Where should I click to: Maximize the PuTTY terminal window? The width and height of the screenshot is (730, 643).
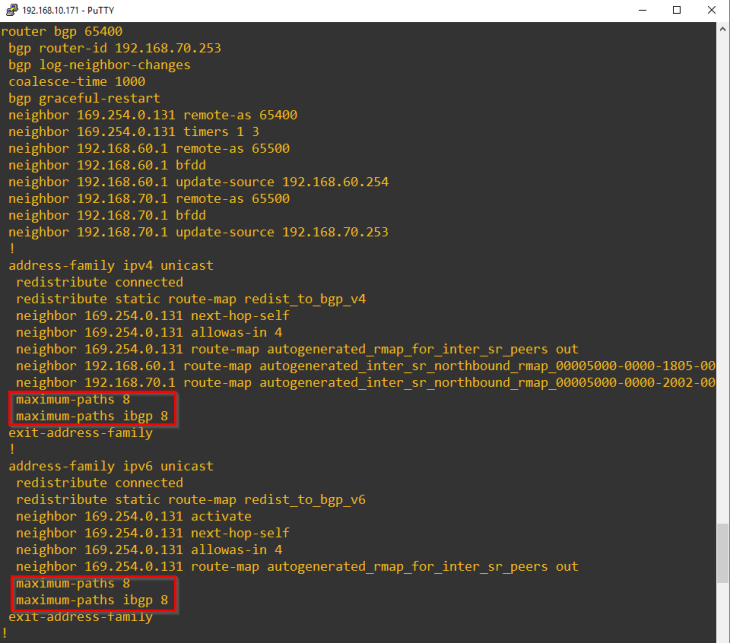(677, 10)
